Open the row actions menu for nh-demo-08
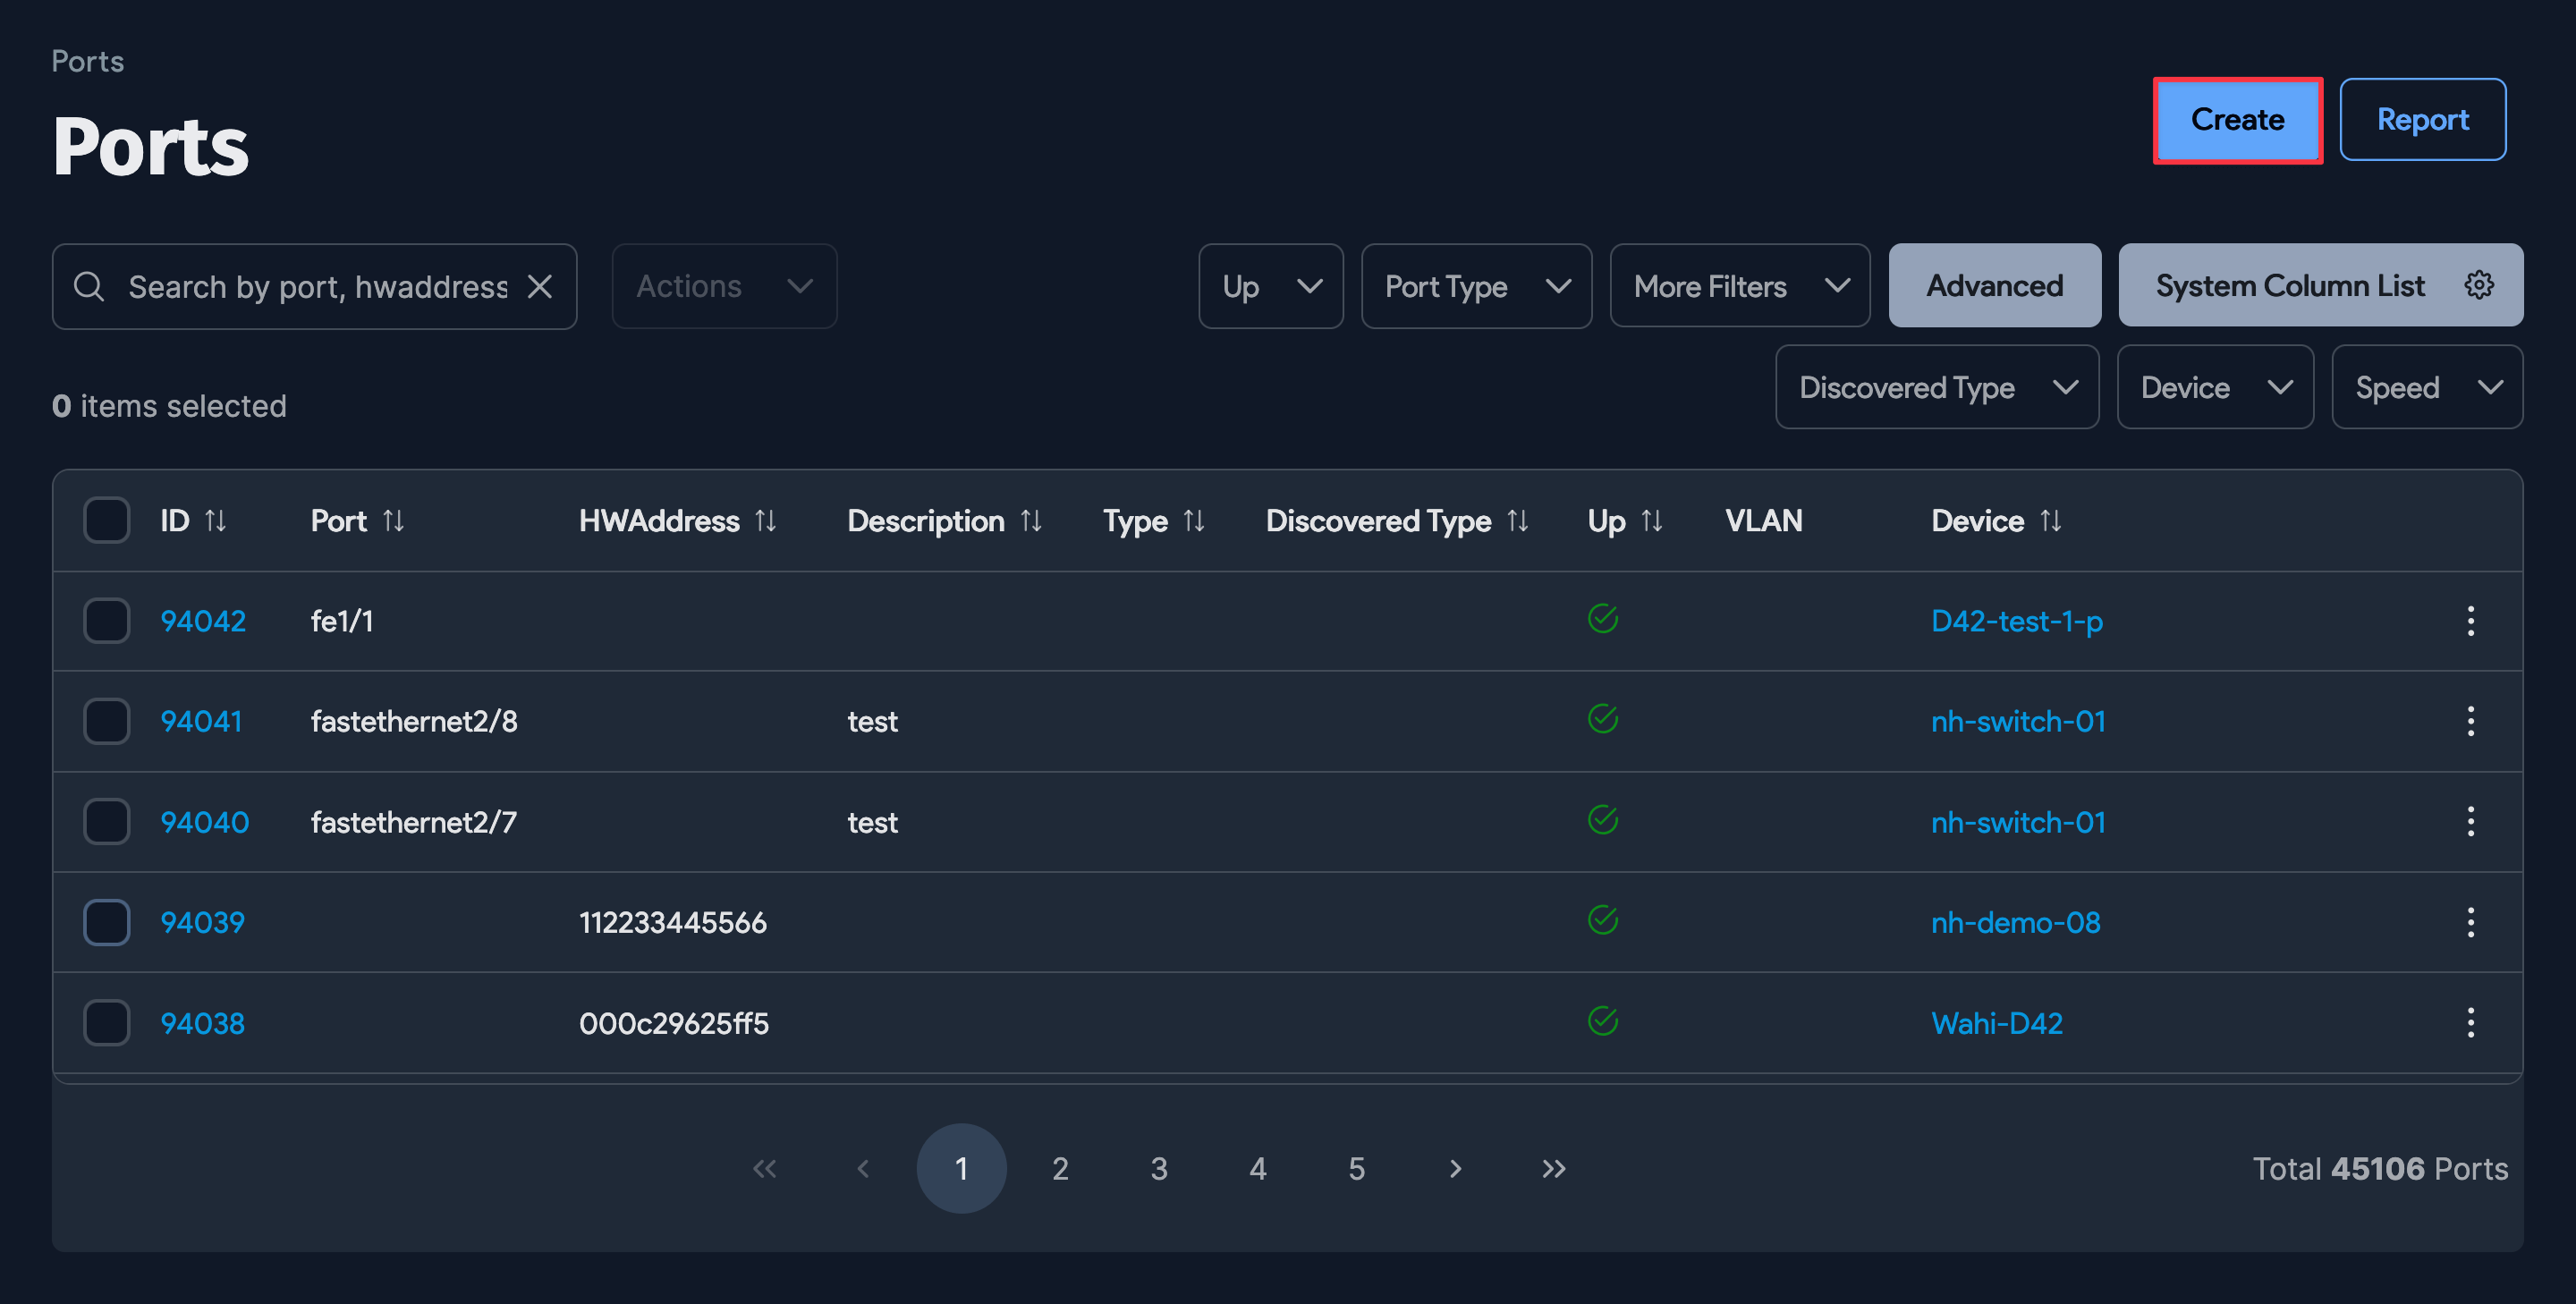This screenshot has width=2576, height=1304. [2471, 922]
